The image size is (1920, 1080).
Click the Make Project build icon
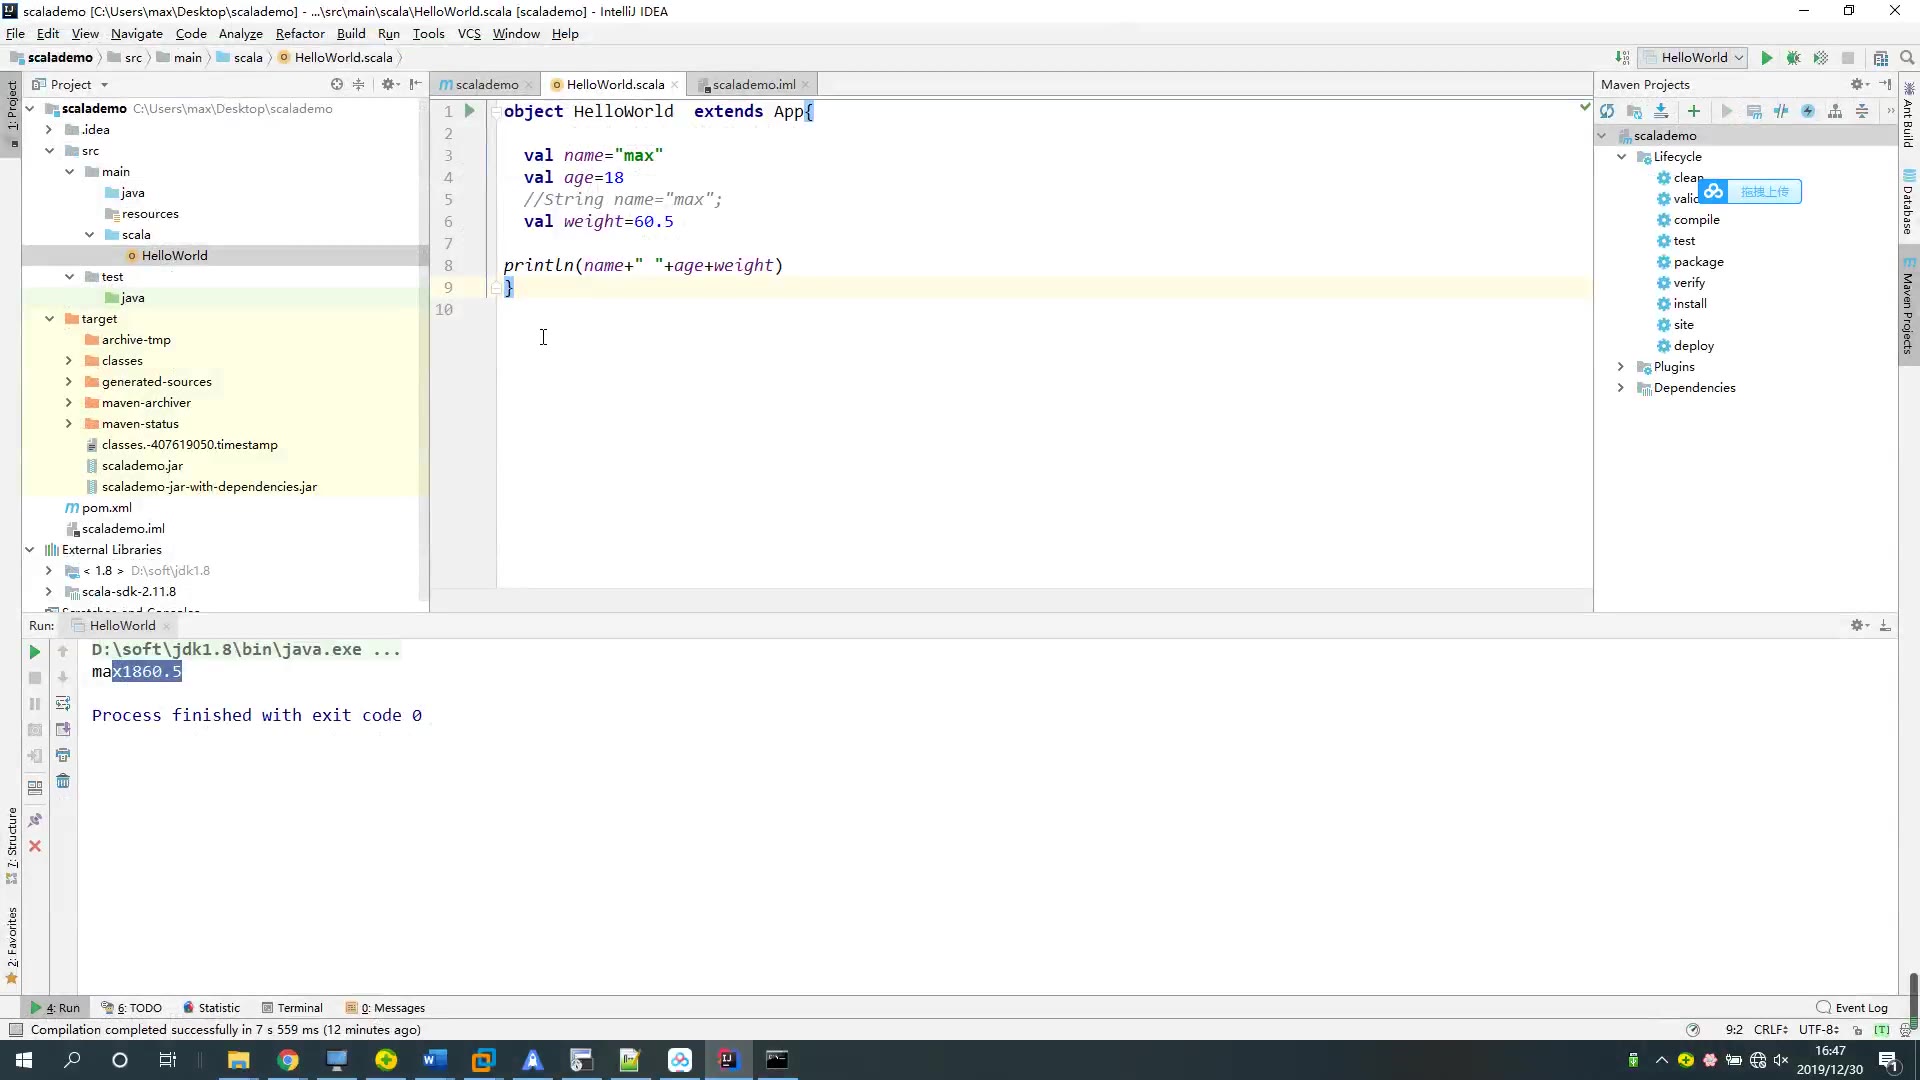point(1622,58)
